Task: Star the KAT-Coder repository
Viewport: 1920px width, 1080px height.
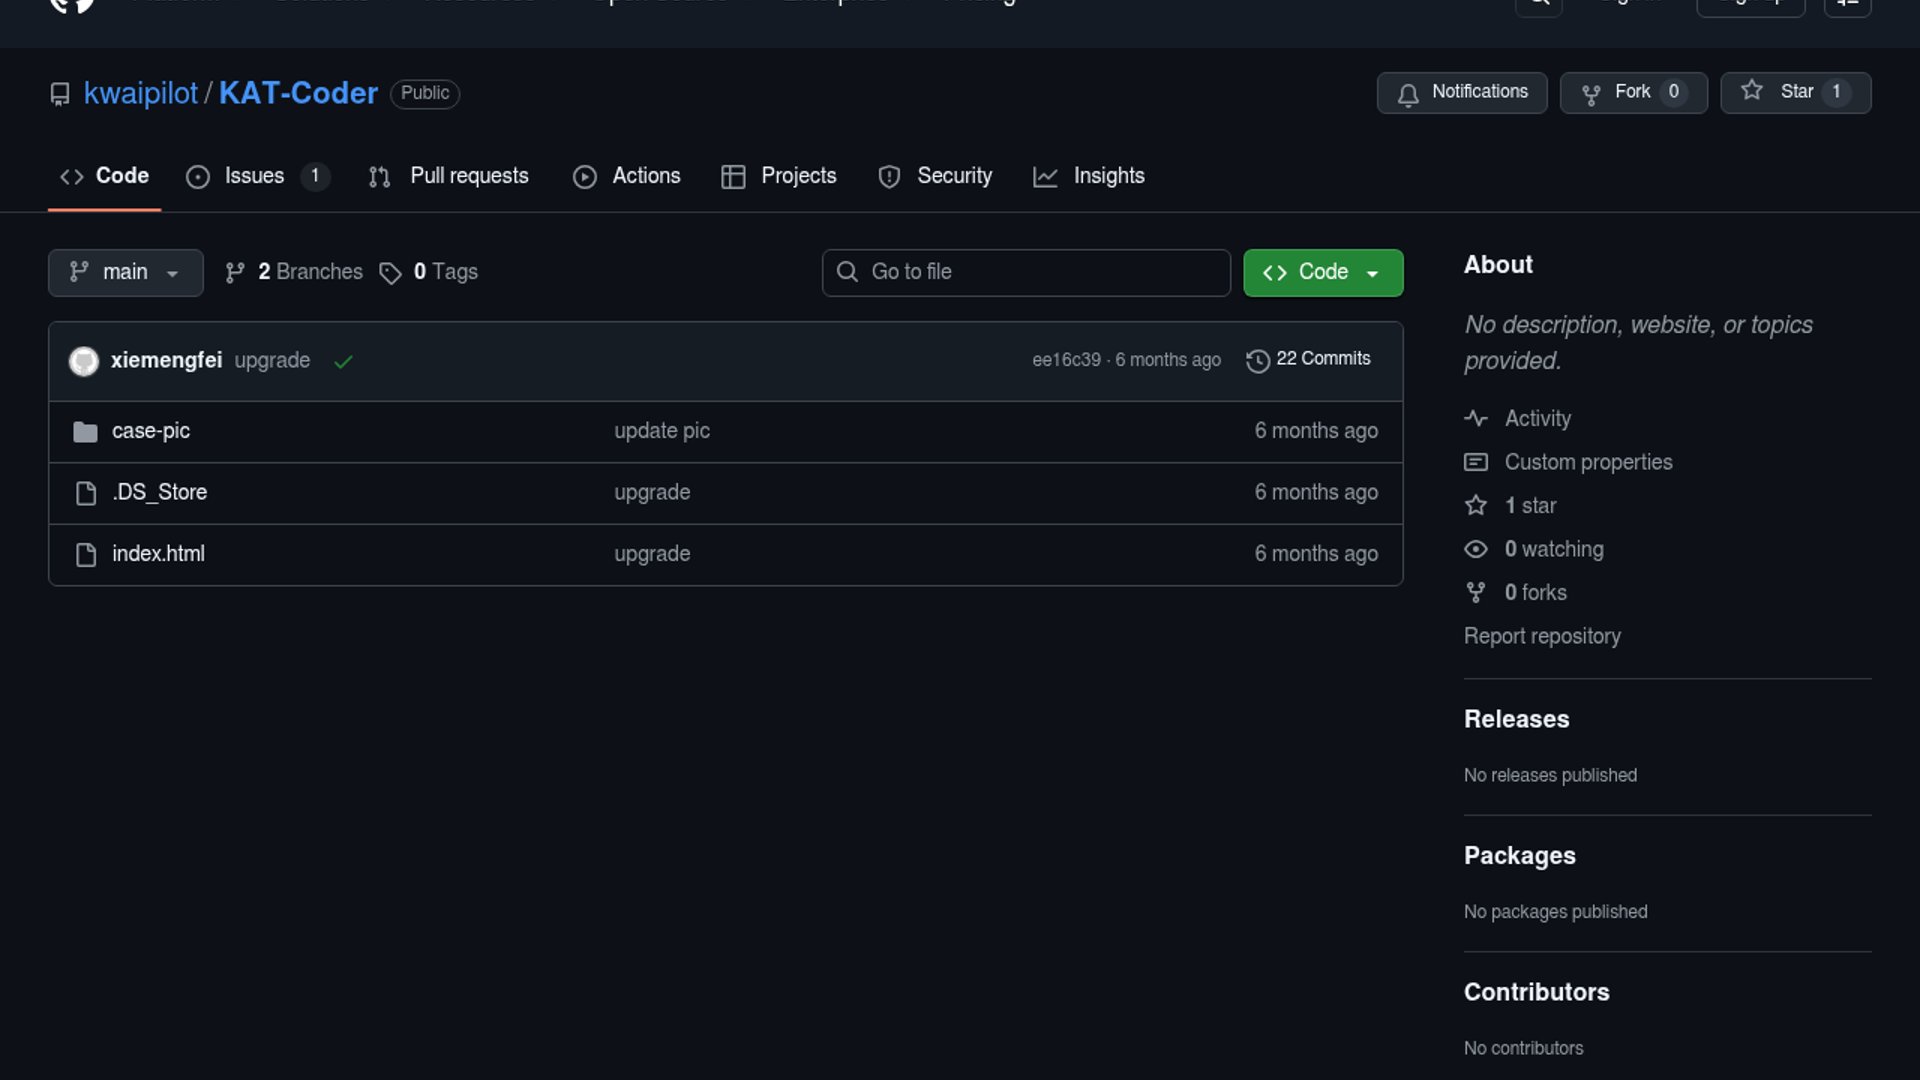Action: click(x=1795, y=92)
